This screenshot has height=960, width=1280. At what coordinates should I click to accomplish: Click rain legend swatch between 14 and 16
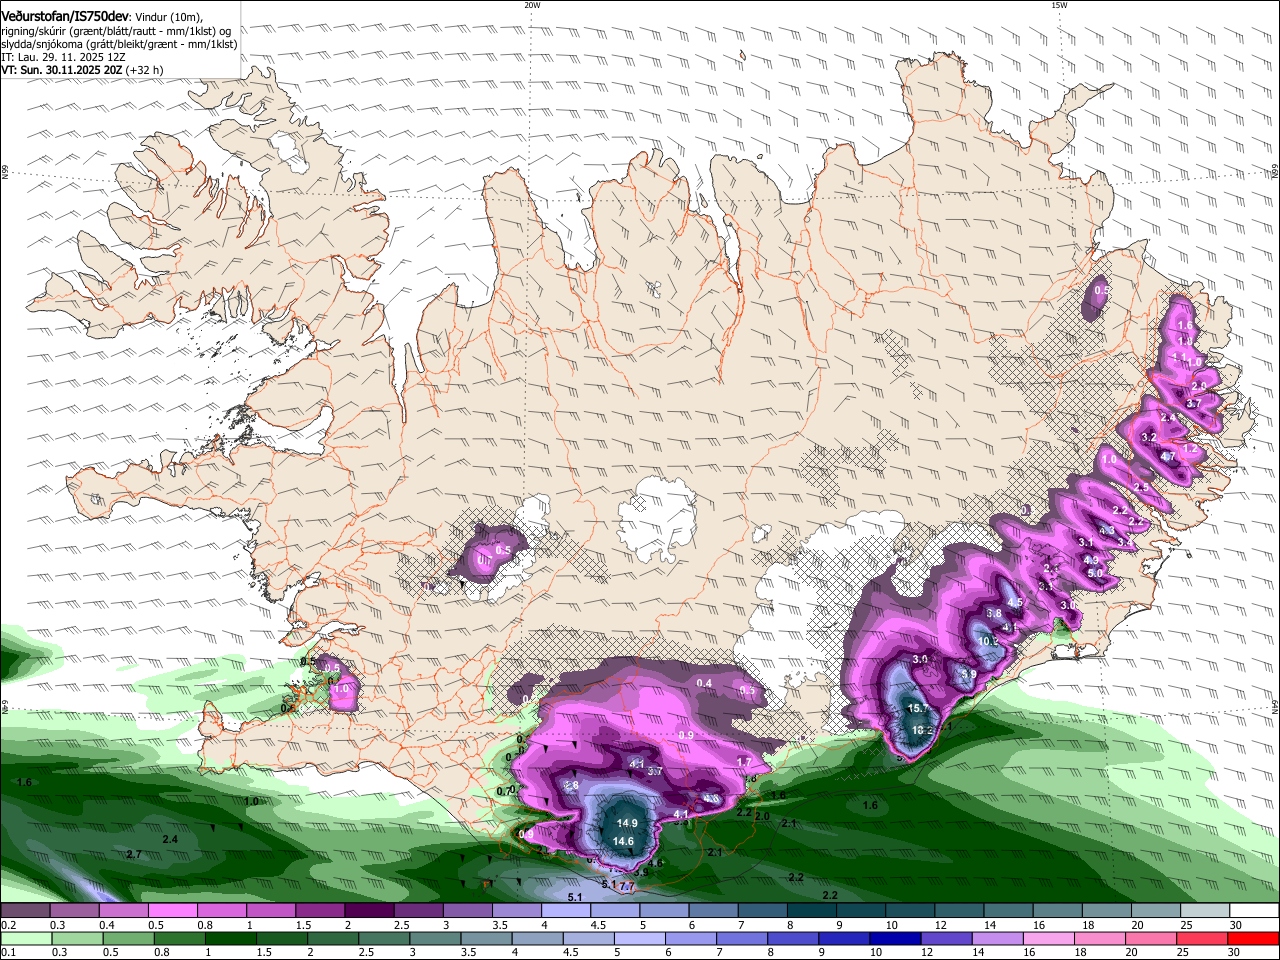[x=996, y=938]
